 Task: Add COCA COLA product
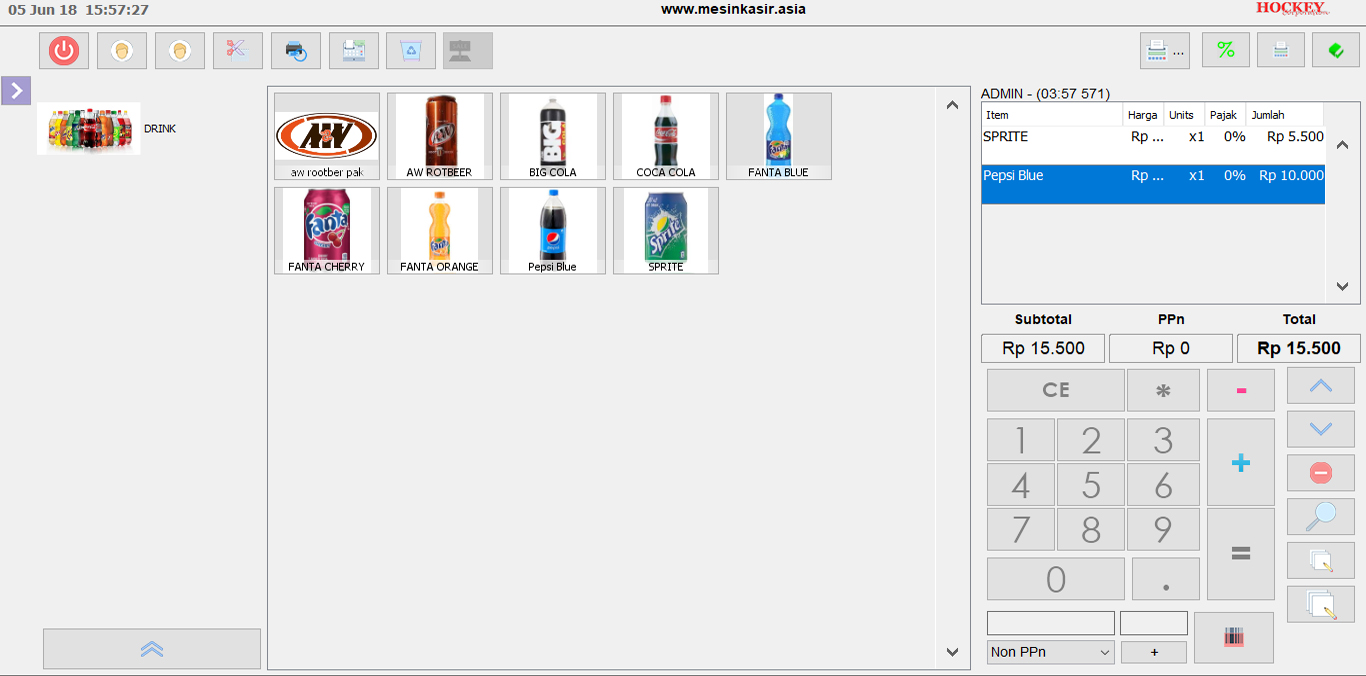(666, 136)
